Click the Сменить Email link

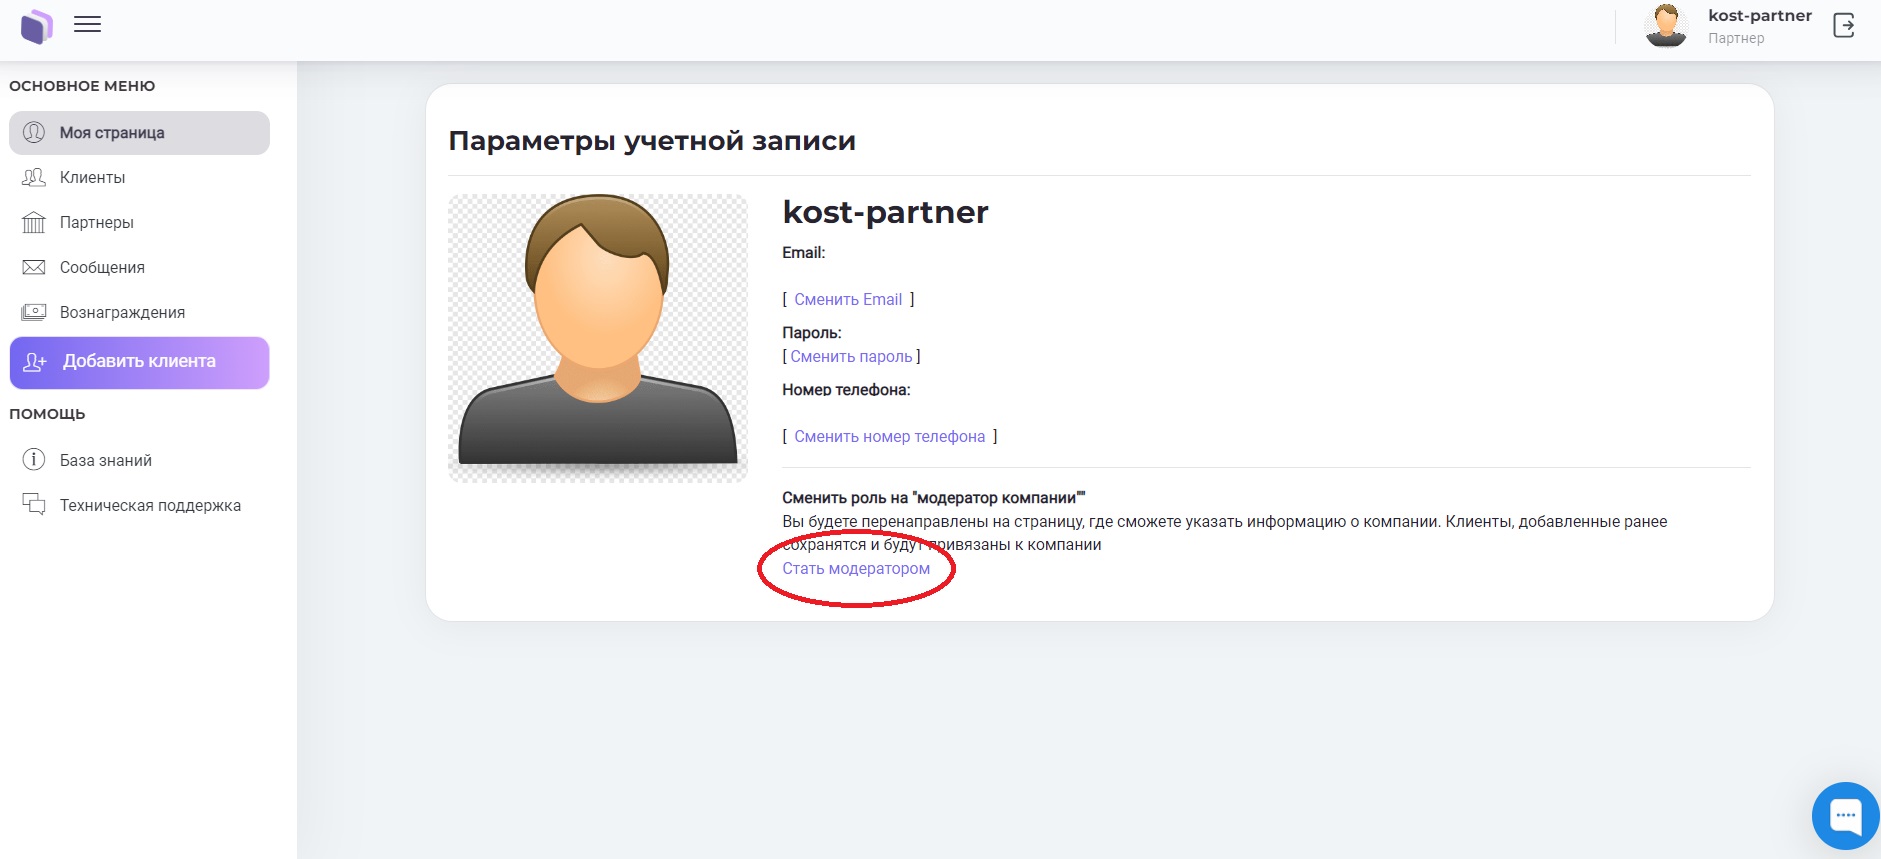click(x=848, y=300)
